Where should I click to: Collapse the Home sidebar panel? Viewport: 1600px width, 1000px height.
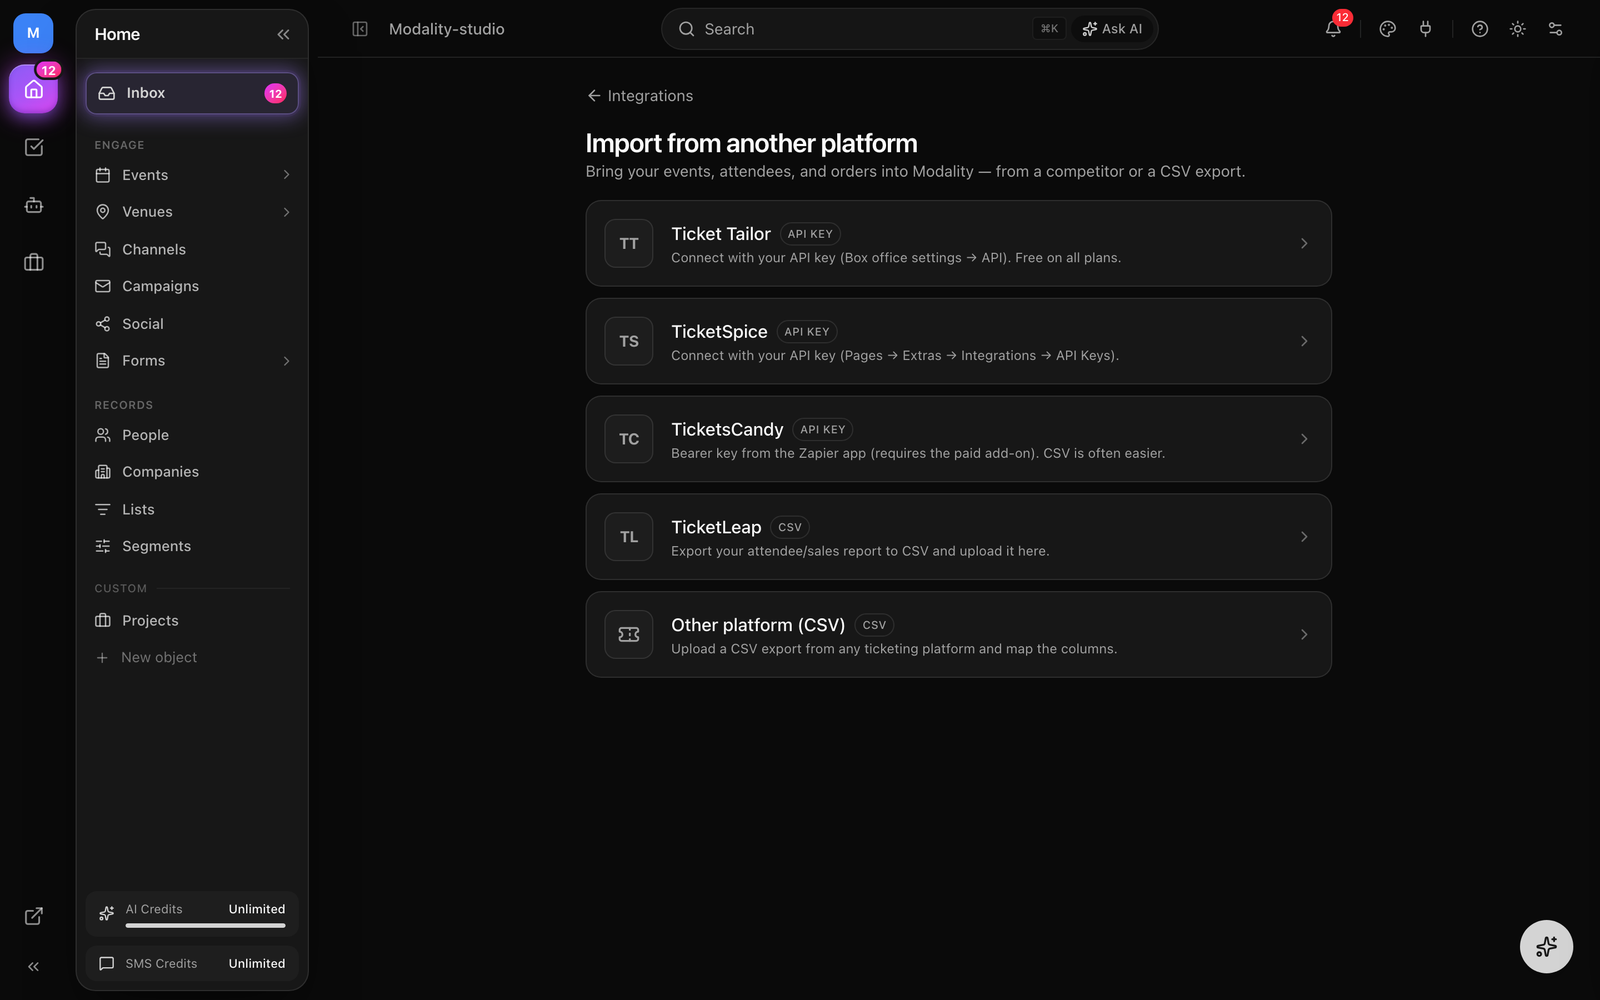[x=283, y=34]
